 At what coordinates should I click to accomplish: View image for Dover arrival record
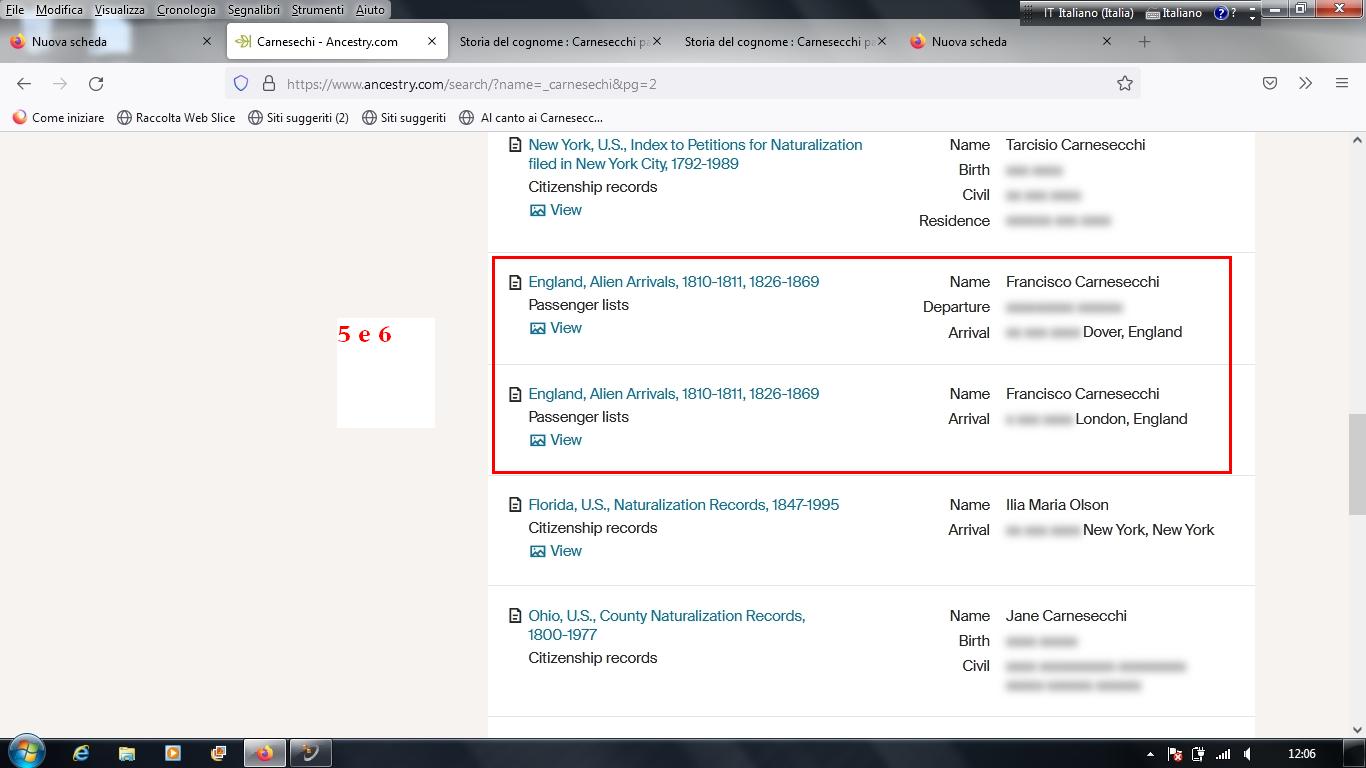pos(555,328)
